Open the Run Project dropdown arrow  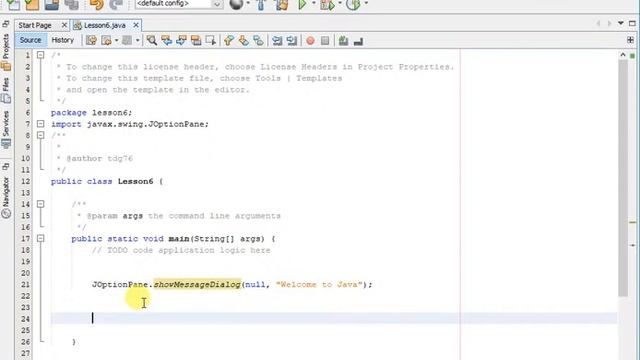tap(314, 3)
